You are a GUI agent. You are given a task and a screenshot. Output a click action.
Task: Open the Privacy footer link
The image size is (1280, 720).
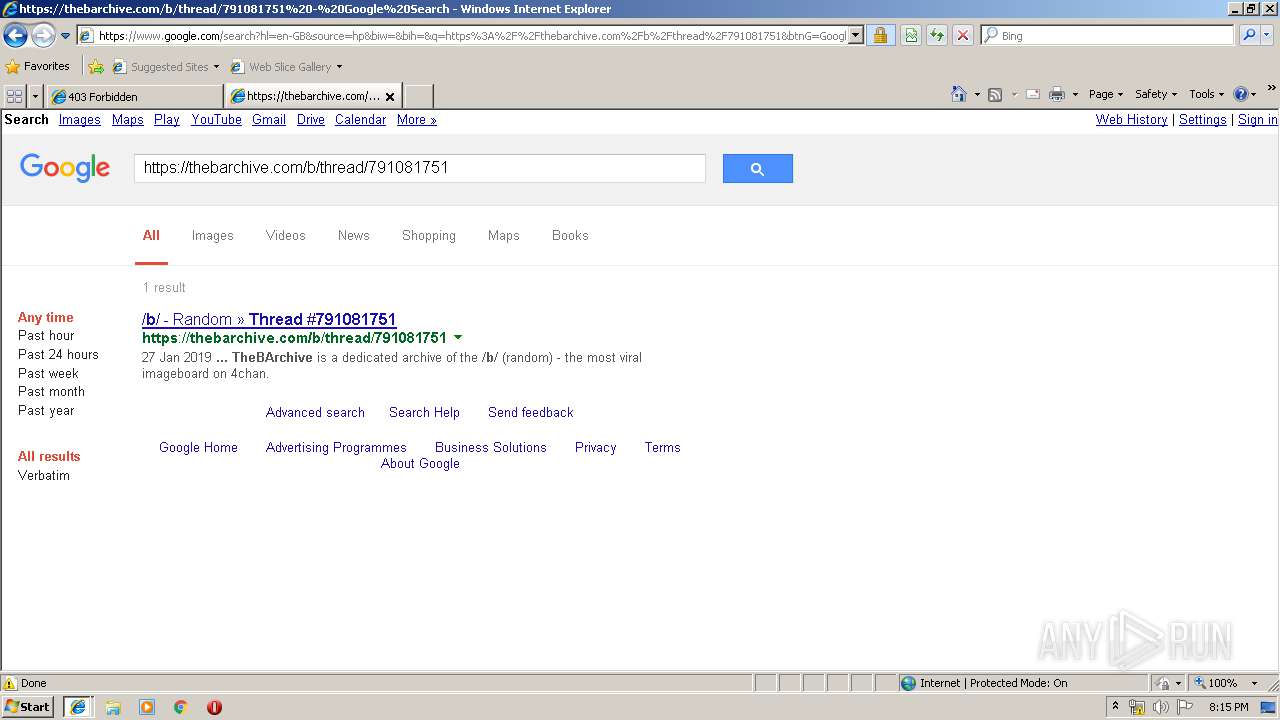[596, 447]
